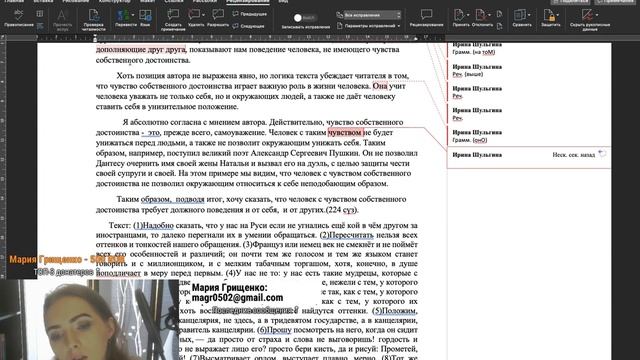Viewport: 640px width, 360px height.
Task: Select the comment Реч. (выше)
Action: pyautogui.click(x=468, y=74)
